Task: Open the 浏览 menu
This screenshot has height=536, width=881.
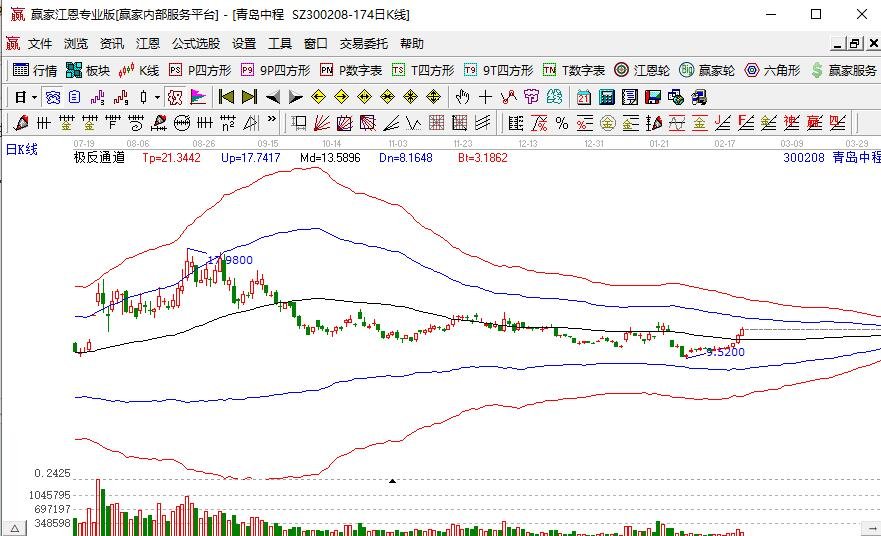Action: 76,44
